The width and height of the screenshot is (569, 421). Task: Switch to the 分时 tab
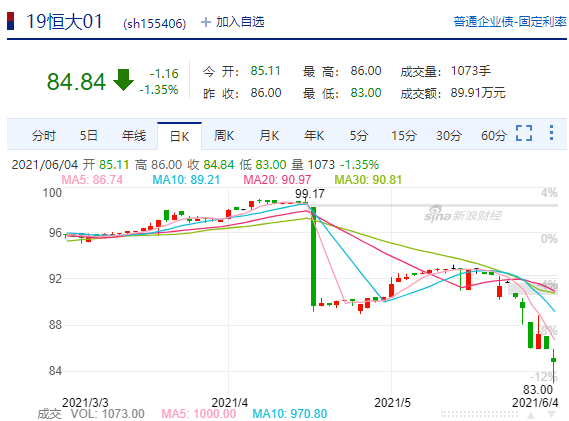click(44, 136)
